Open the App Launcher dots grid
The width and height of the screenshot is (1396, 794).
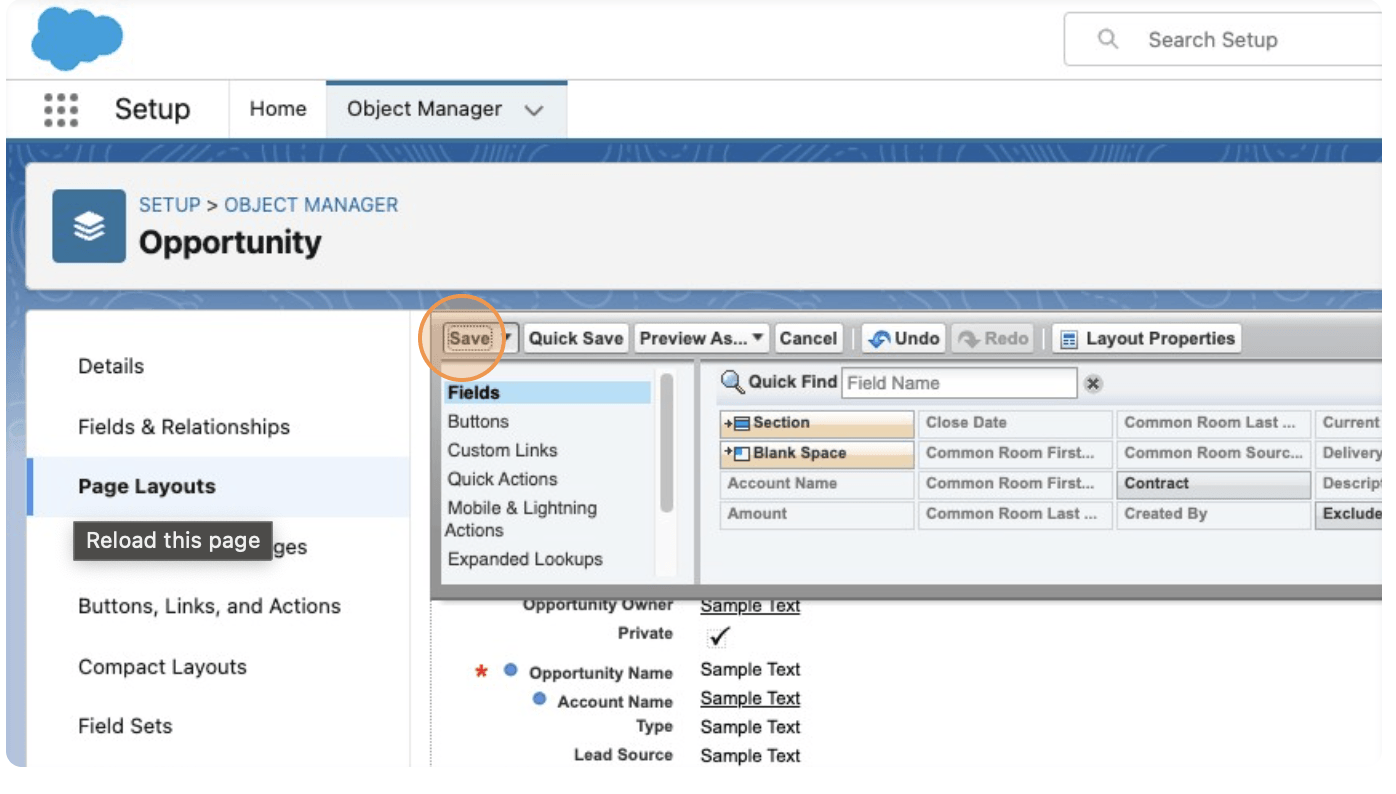click(61, 110)
